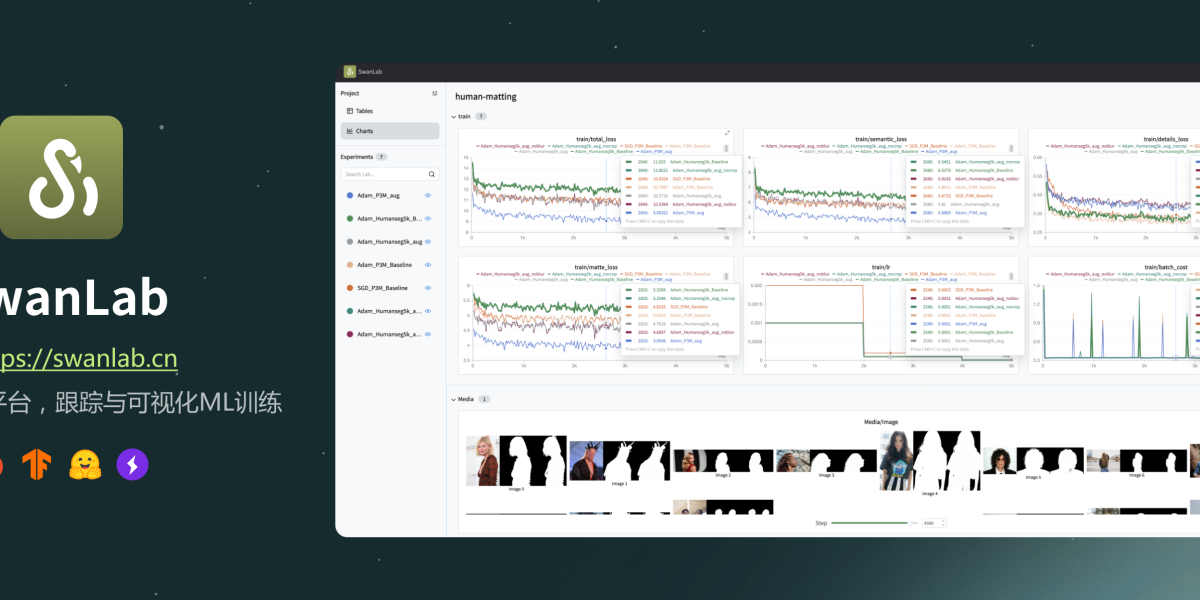Screen dimensions: 1200x600
Task: Click the human-matting project title
Action: pos(485,96)
